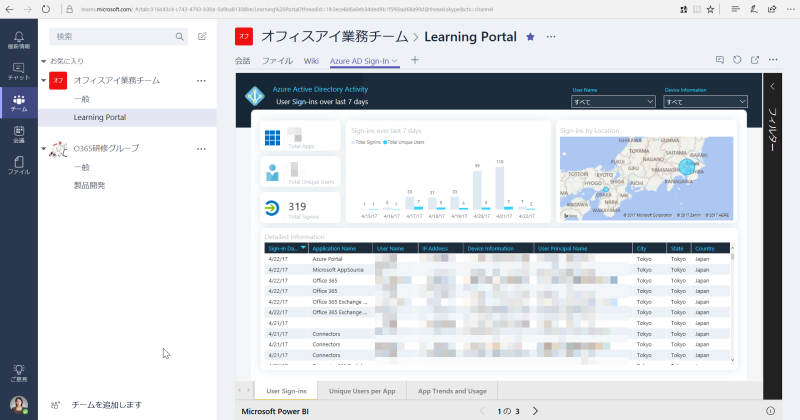Click the Microsoft AppSource table cell
Image resolution: width=800 pixels, height=420 pixels.
338,270
